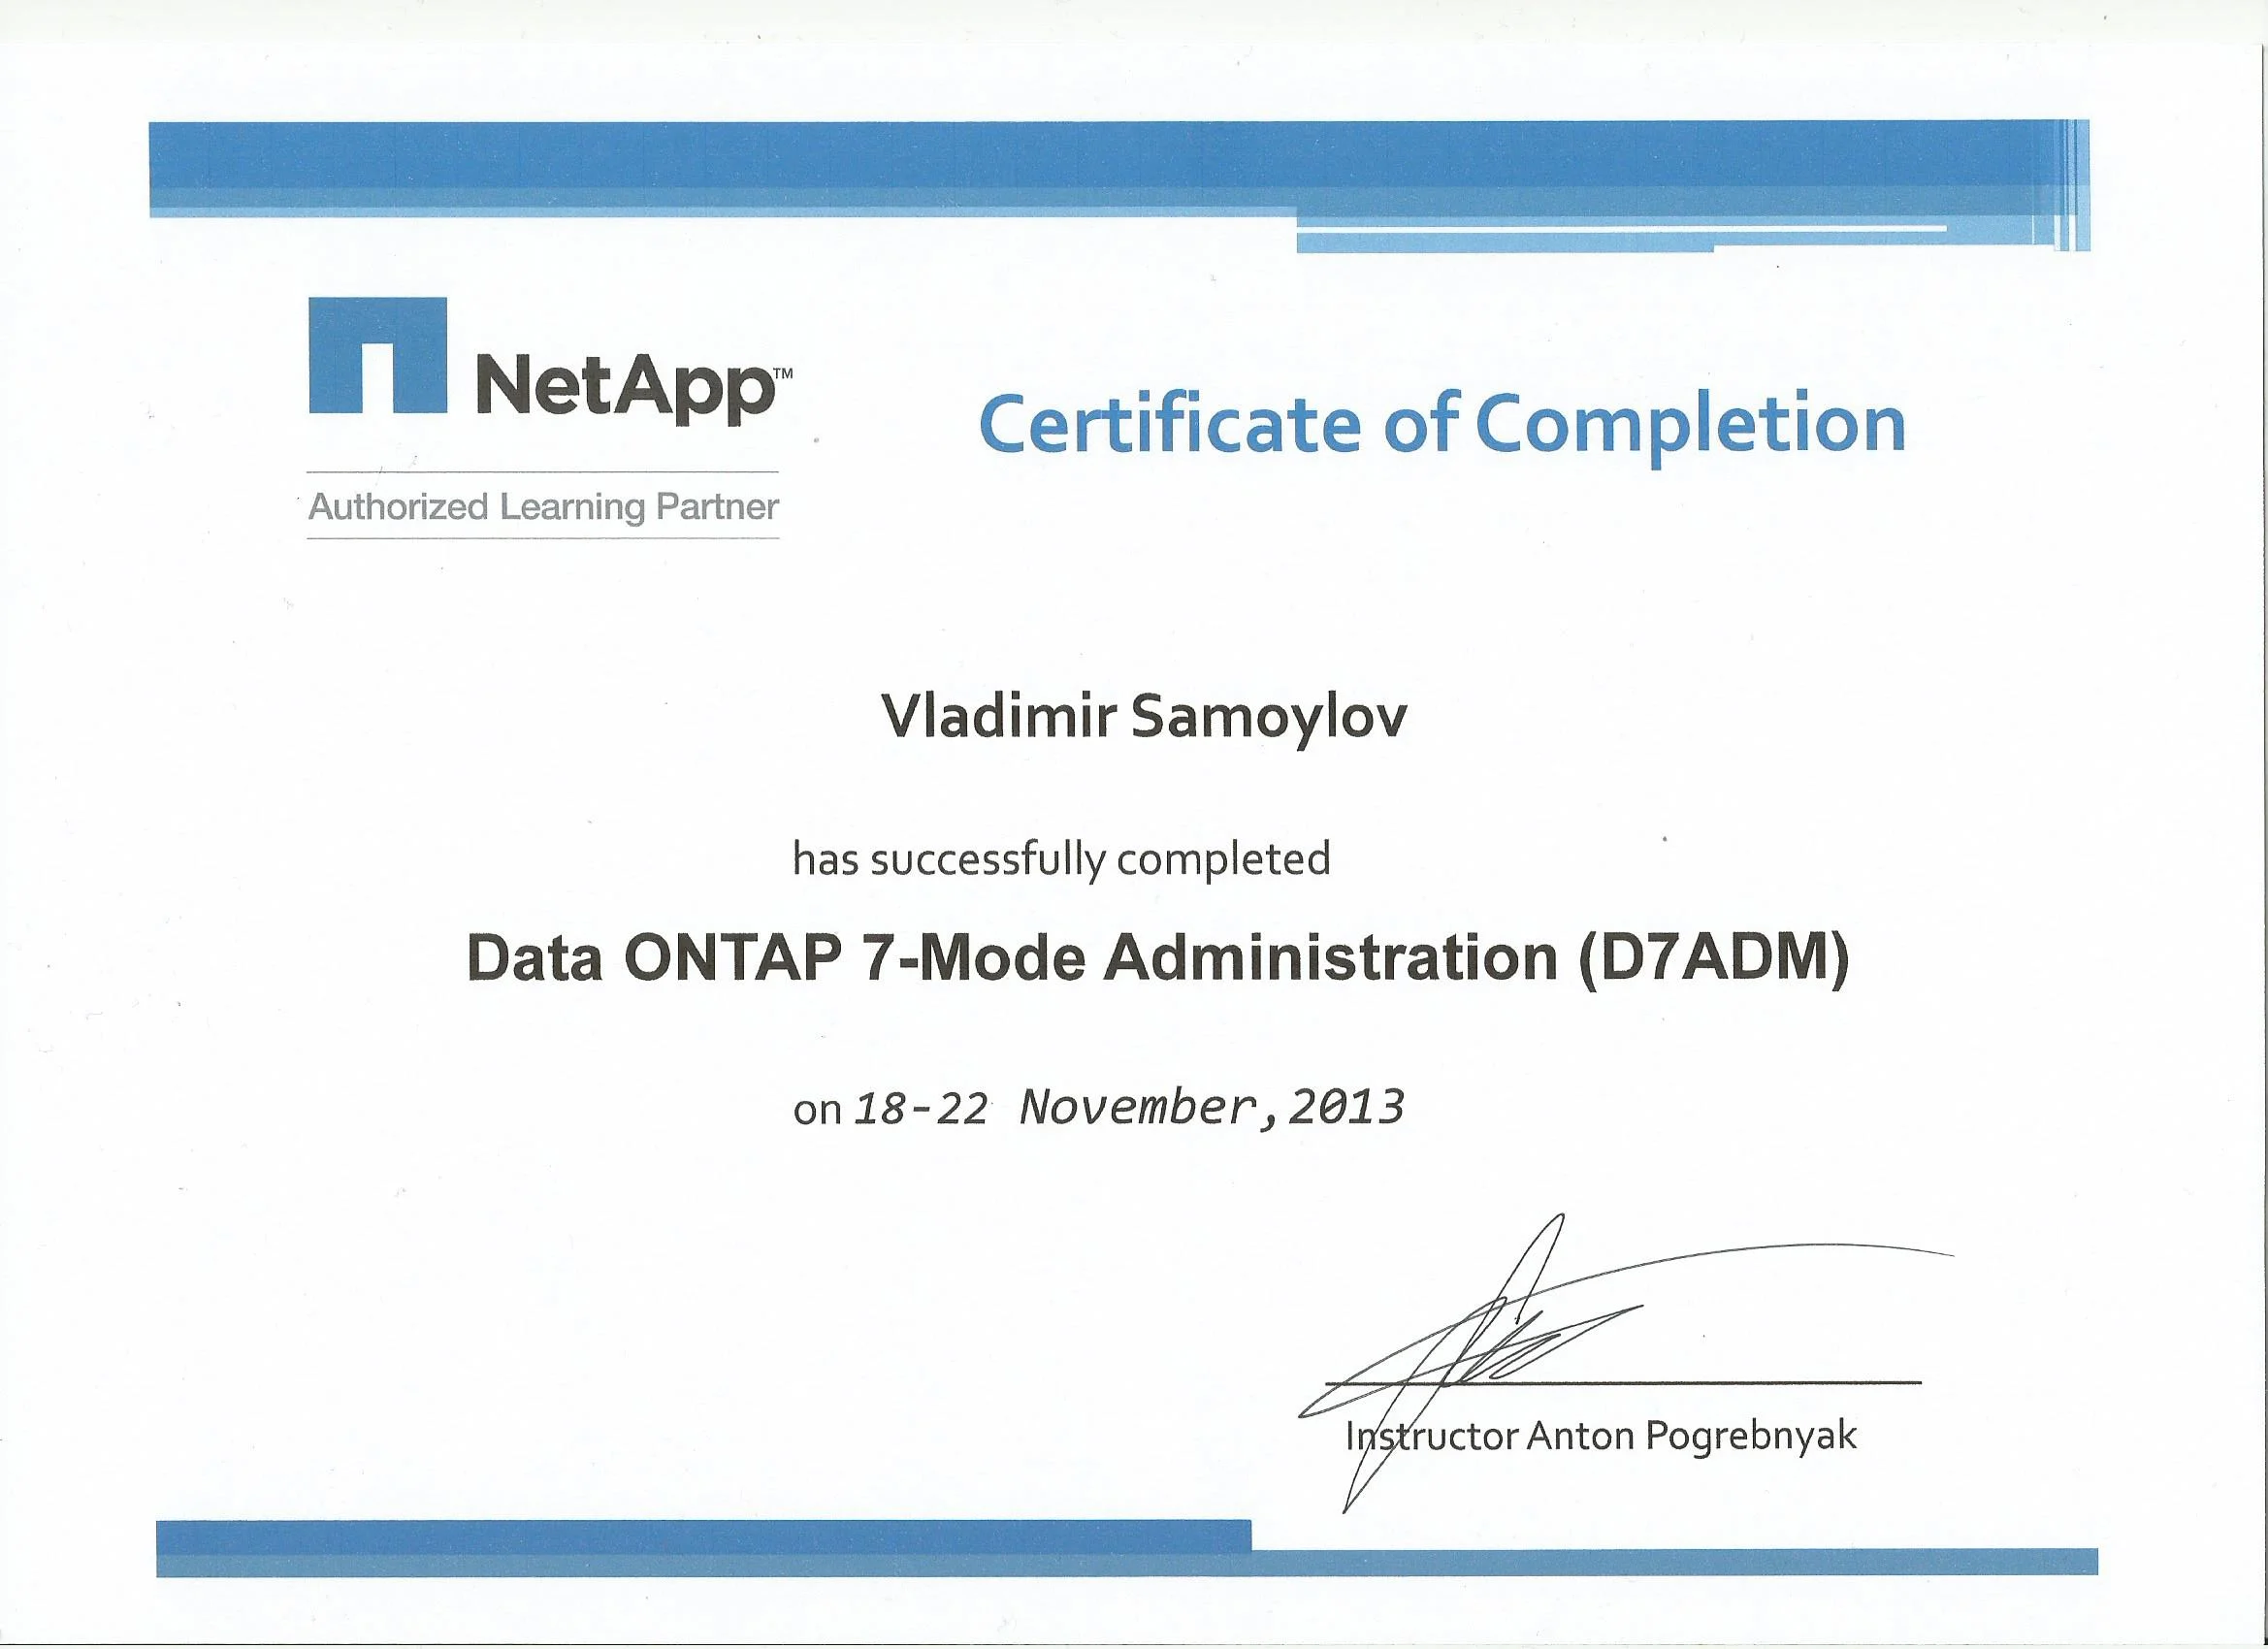Screen dimensions: 2268x1649
Task: Click the November, 2013 date text
Action: pos(1211,1107)
